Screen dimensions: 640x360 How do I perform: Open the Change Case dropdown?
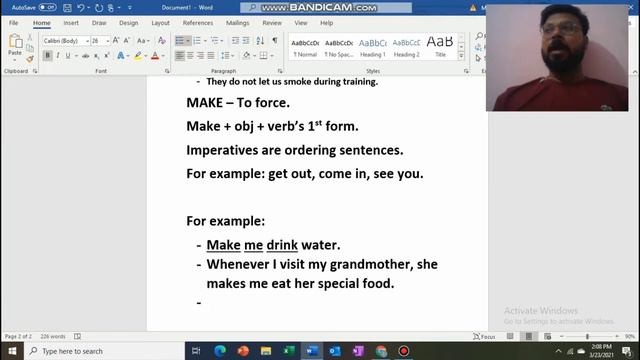143,40
